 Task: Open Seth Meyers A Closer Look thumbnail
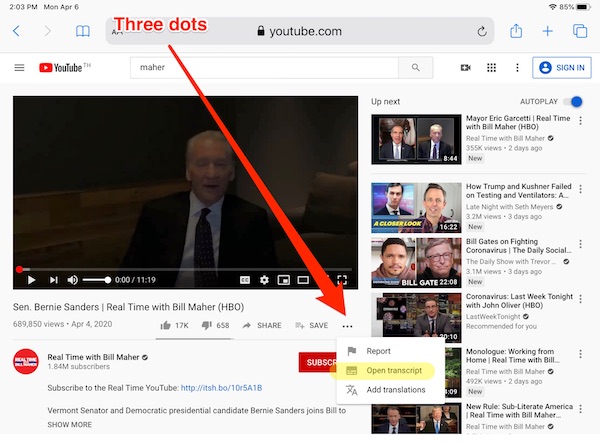[416, 208]
